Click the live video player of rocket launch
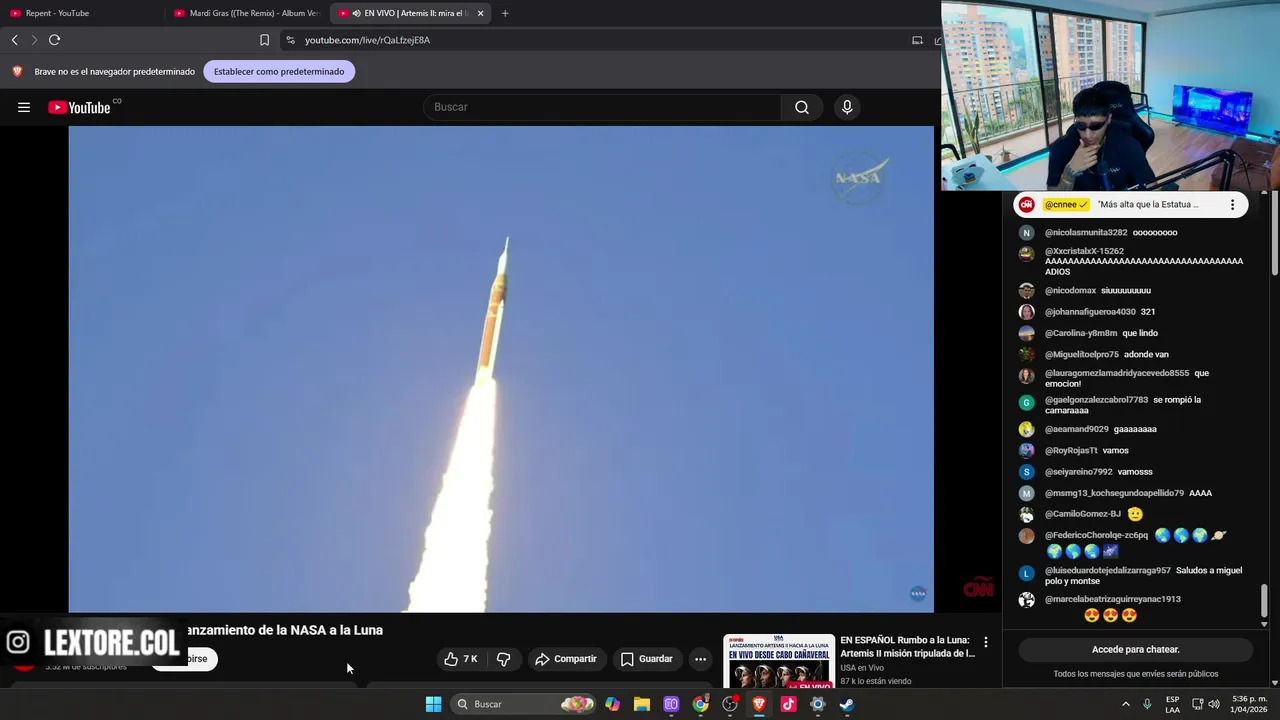The width and height of the screenshot is (1280, 720). coord(501,369)
